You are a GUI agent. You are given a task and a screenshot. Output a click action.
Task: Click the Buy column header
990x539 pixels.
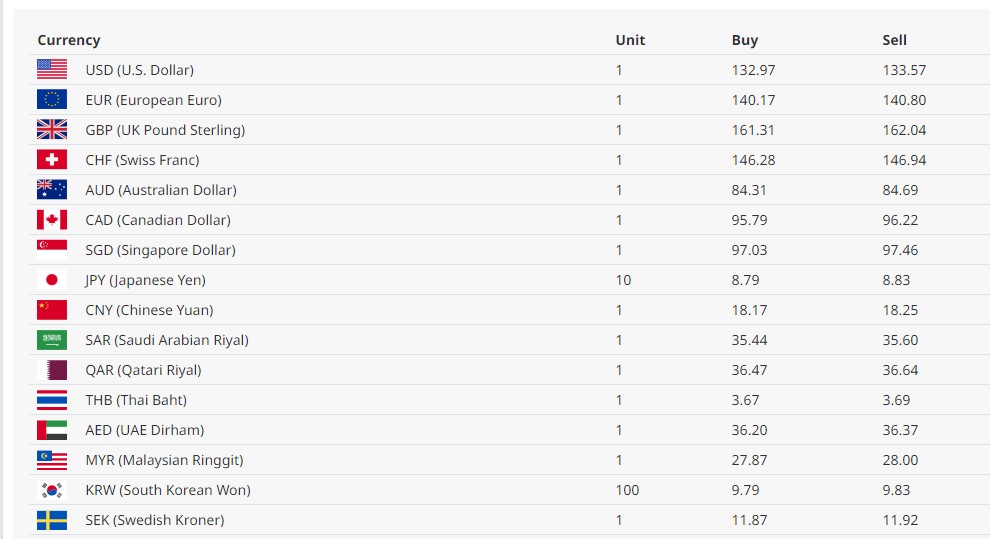coord(745,40)
